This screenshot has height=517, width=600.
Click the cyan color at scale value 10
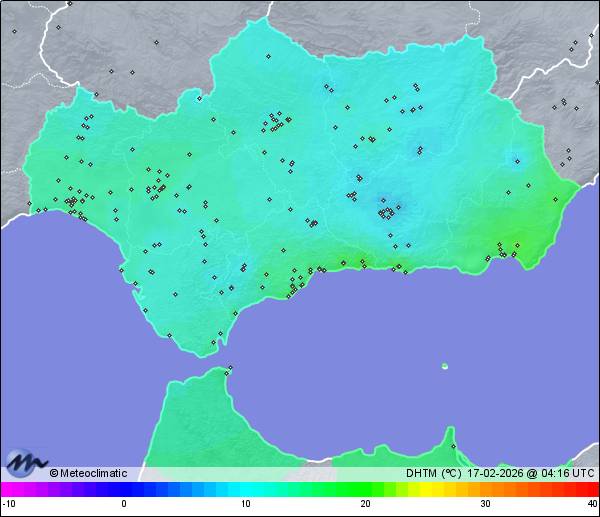(x=244, y=490)
